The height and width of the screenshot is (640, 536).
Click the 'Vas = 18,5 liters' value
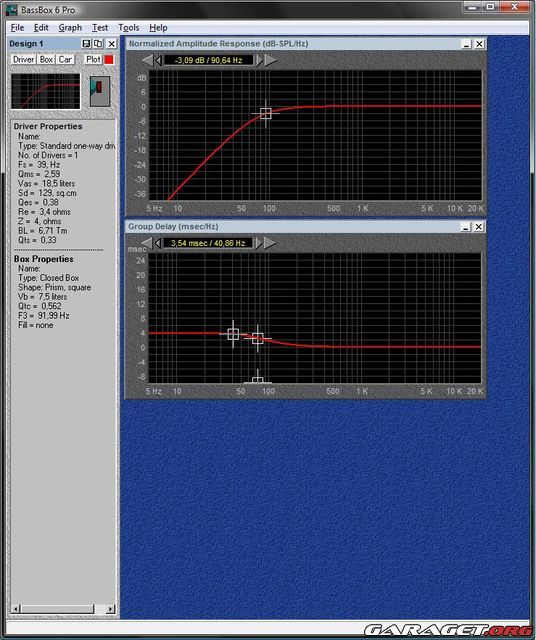[46, 183]
